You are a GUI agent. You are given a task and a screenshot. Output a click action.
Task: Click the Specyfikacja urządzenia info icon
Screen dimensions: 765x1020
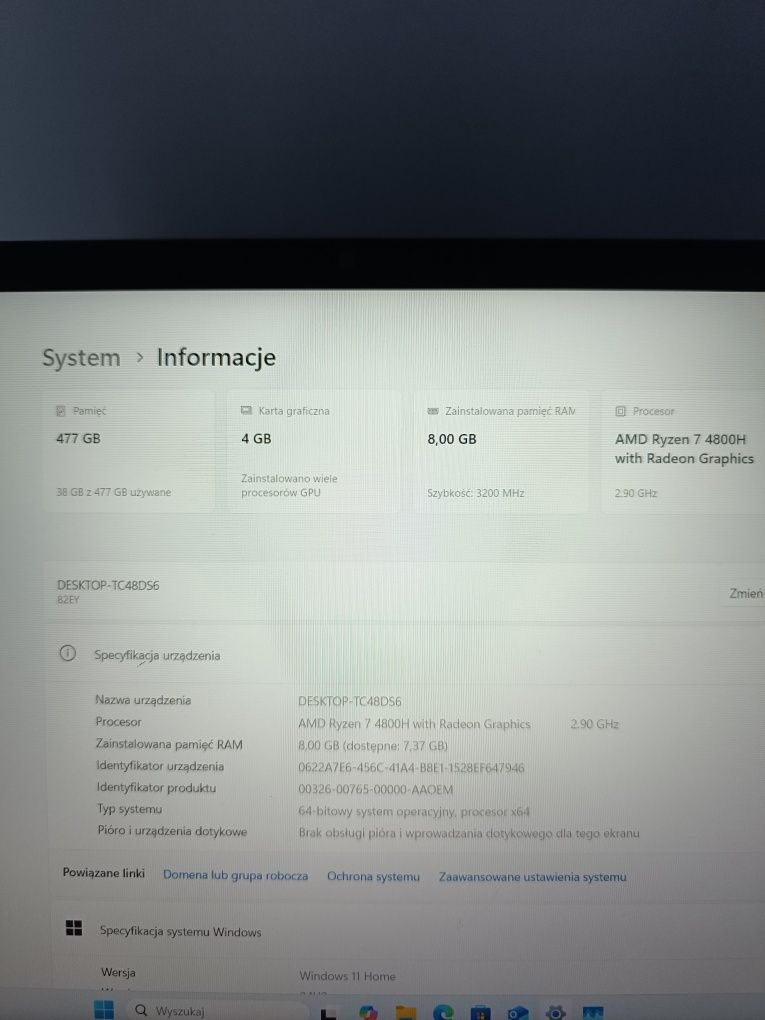[x=67, y=653]
